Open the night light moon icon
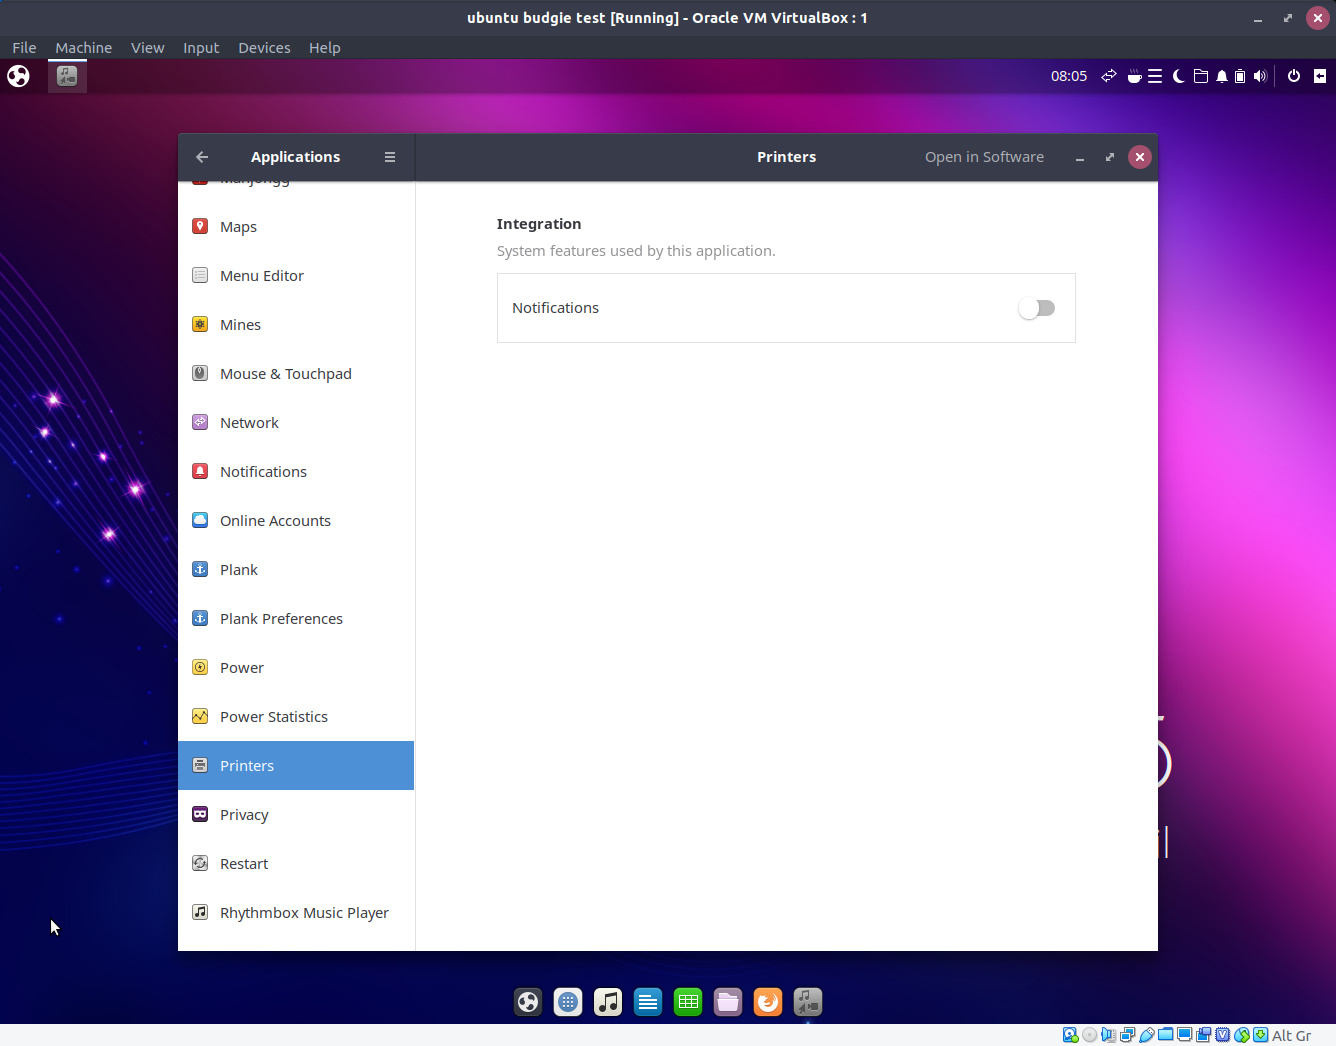This screenshot has width=1336, height=1046. 1179,76
